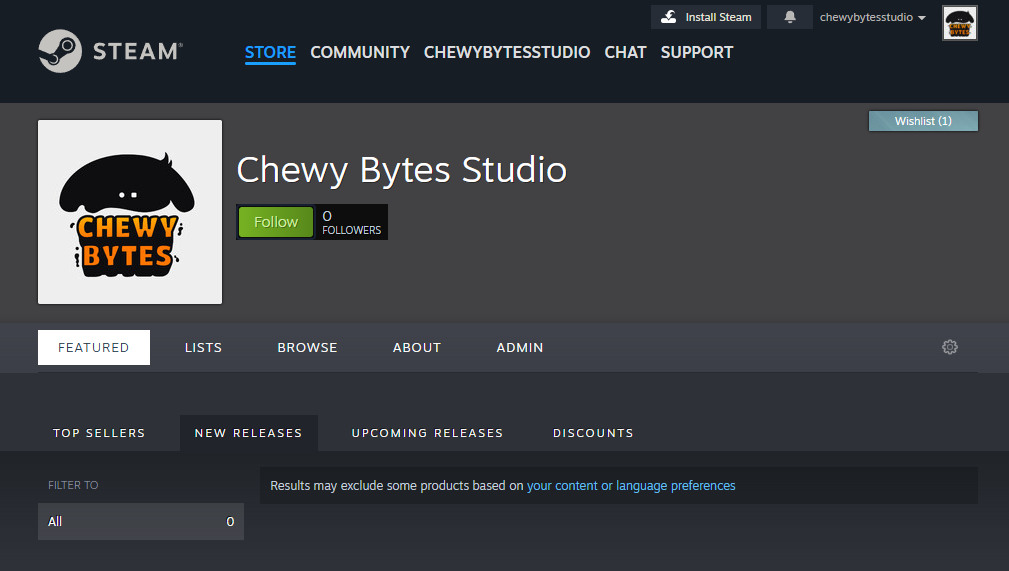This screenshot has height=571, width=1009.
Task: Expand the chewybytesstudio account dropdown
Action: pyautogui.click(x=873, y=17)
